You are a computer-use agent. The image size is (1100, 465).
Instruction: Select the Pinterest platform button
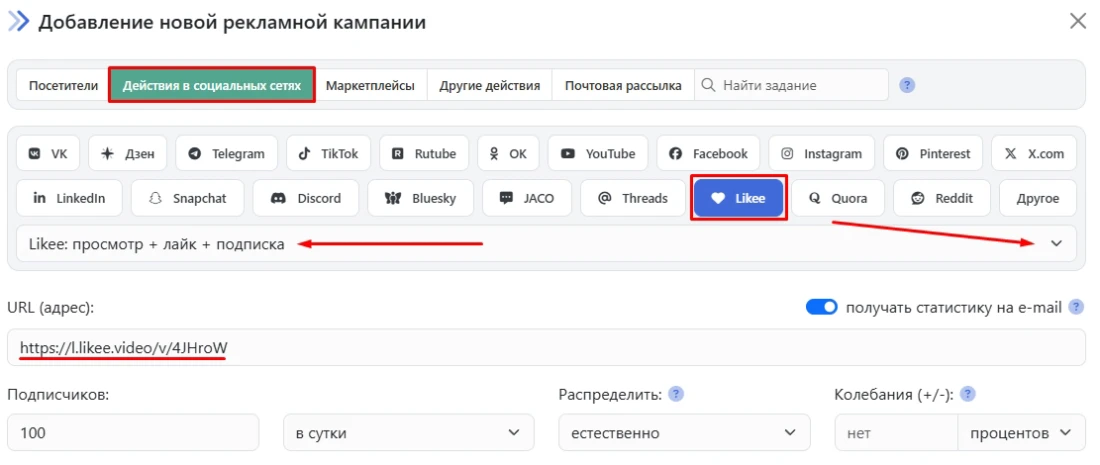click(x=933, y=154)
